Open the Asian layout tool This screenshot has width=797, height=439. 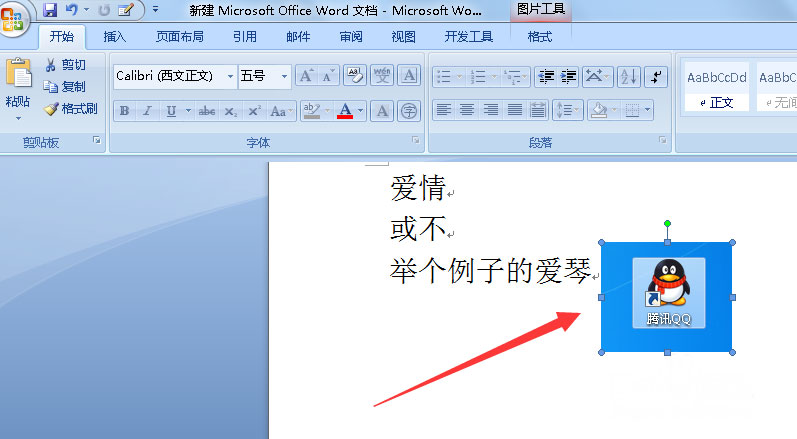tap(597, 77)
